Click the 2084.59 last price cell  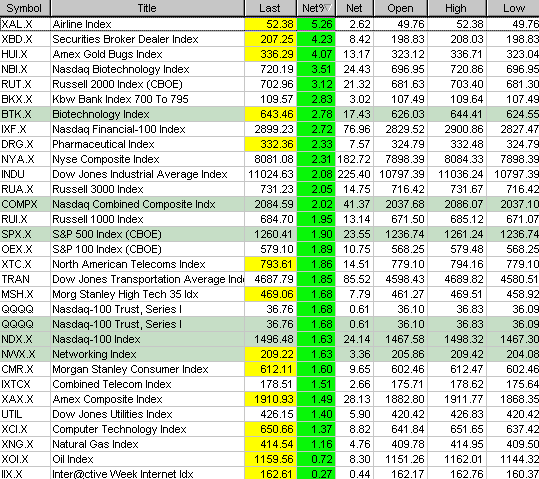pos(270,204)
